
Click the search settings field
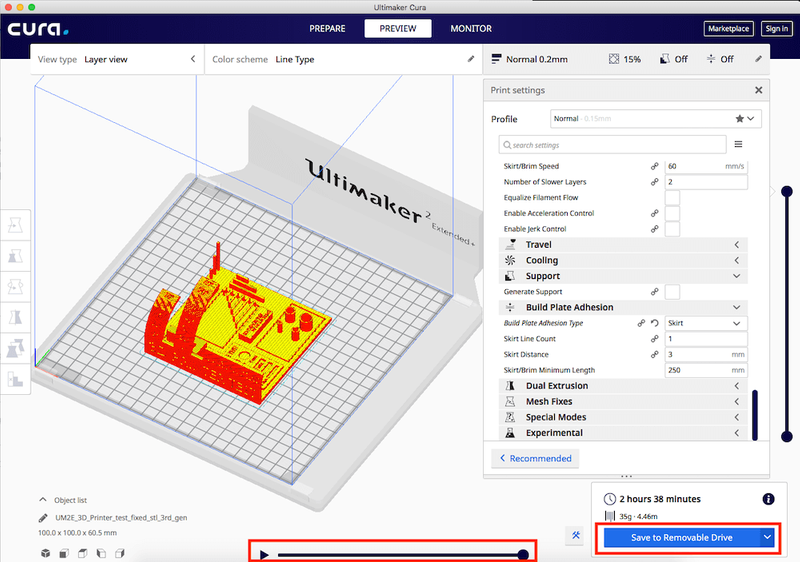(x=613, y=144)
